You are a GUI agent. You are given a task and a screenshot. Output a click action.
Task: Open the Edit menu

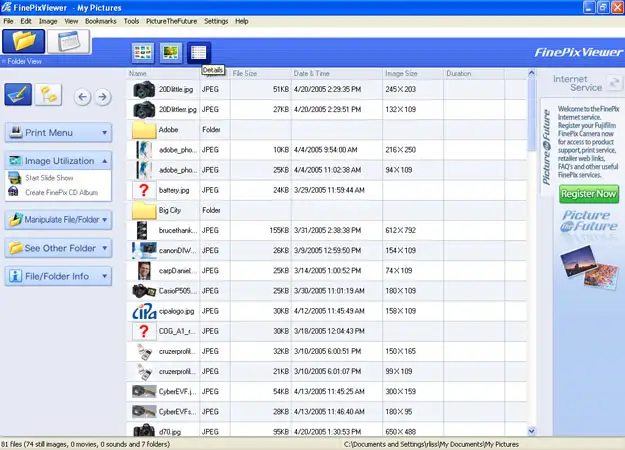coord(26,21)
